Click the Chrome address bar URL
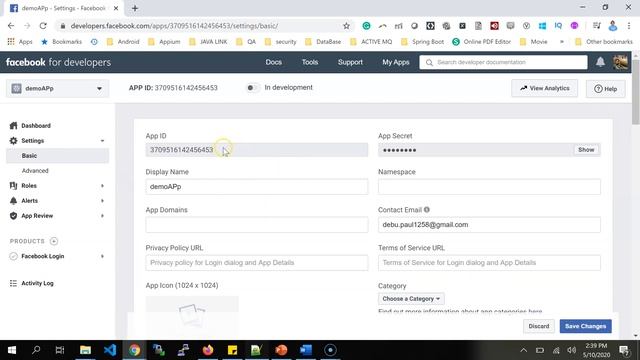The image size is (640, 360). 174,26
